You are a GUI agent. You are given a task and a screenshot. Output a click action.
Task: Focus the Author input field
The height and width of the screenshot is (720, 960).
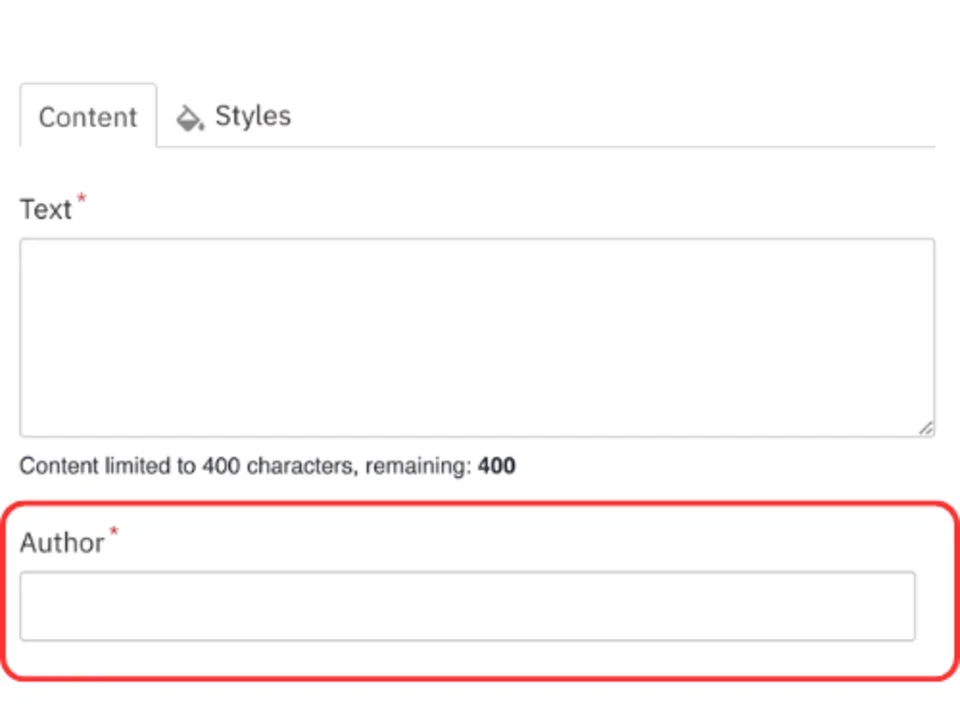click(x=467, y=606)
